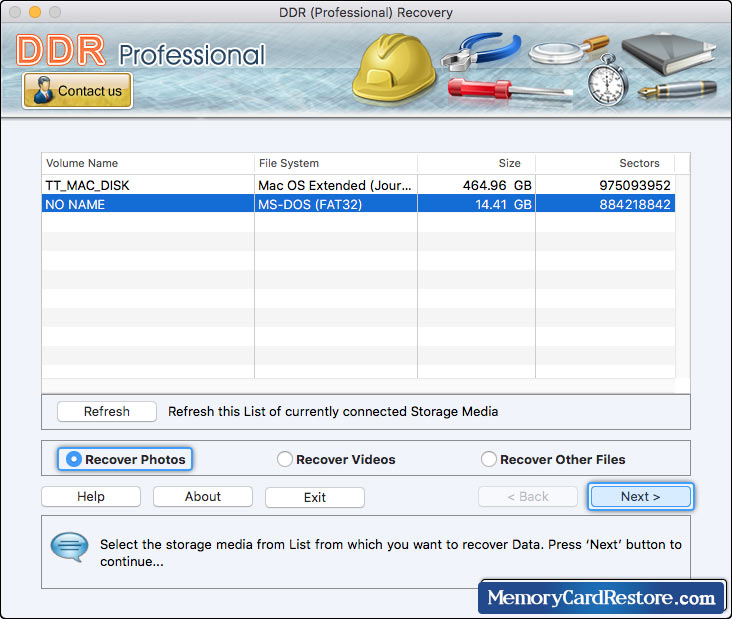Viewport: 732px width, 619px height.
Task: Open the Help button
Action: coord(91,497)
